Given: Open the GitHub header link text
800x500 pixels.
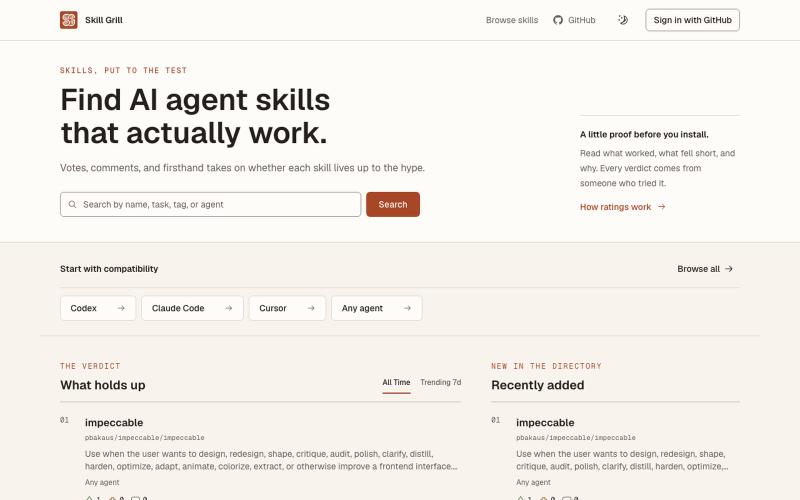Looking at the screenshot, I should [582, 20].
